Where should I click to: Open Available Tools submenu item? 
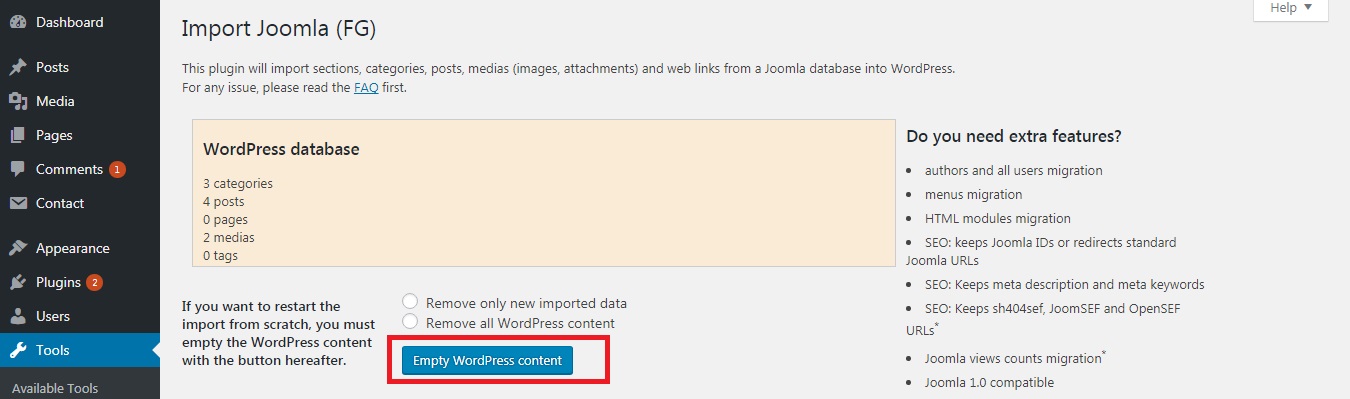54,388
